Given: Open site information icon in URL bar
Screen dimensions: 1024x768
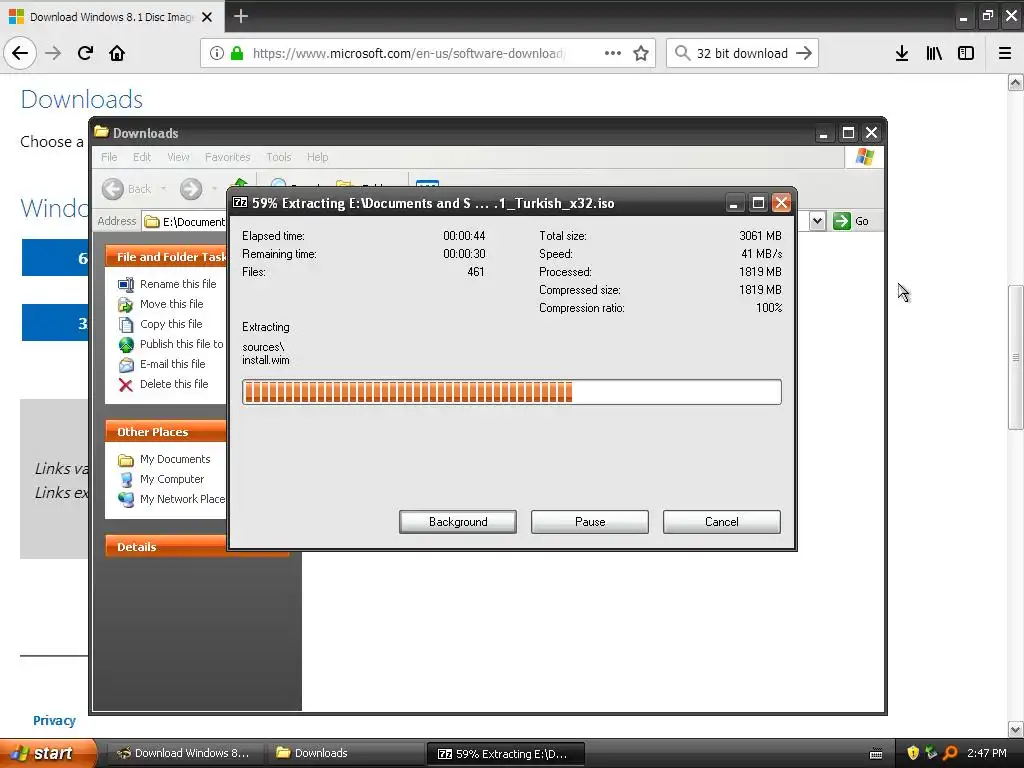Looking at the screenshot, I should [x=217, y=53].
